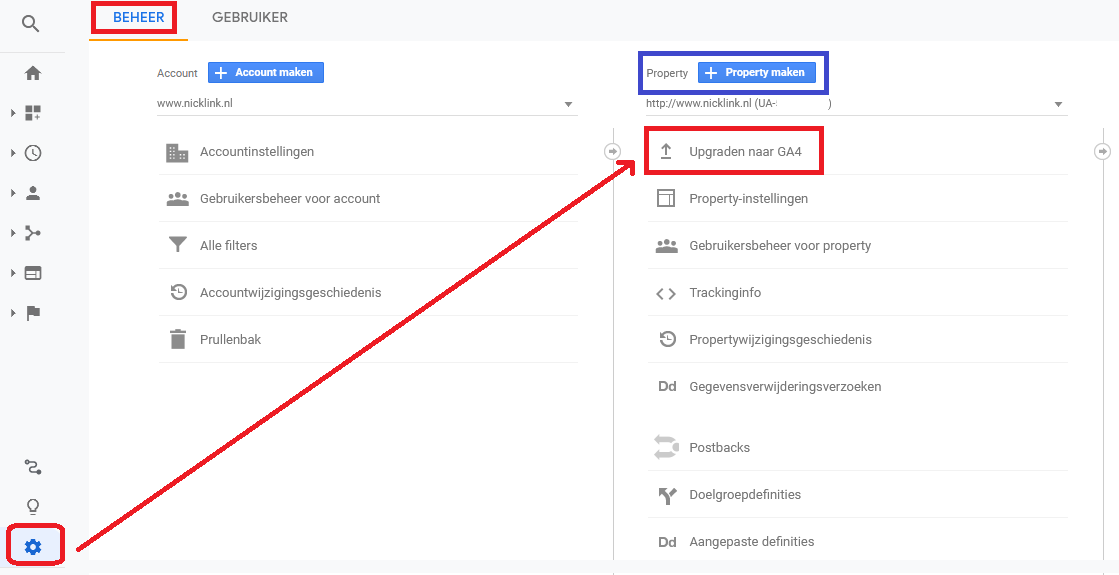Open Accountinstellingen
The image size is (1119, 575).
(257, 152)
